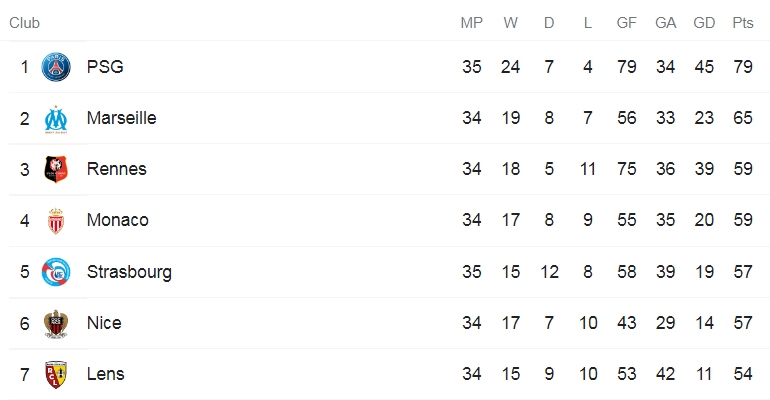Open the Marseille team name link
This screenshot has width=770, height=400.
pos(122,118)
